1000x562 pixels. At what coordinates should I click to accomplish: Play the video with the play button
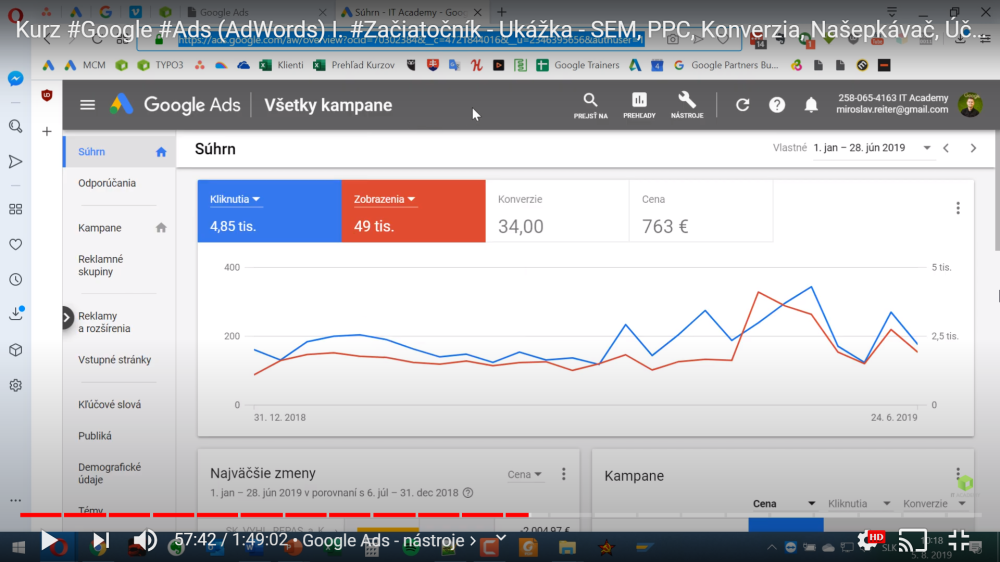point(49,541)
